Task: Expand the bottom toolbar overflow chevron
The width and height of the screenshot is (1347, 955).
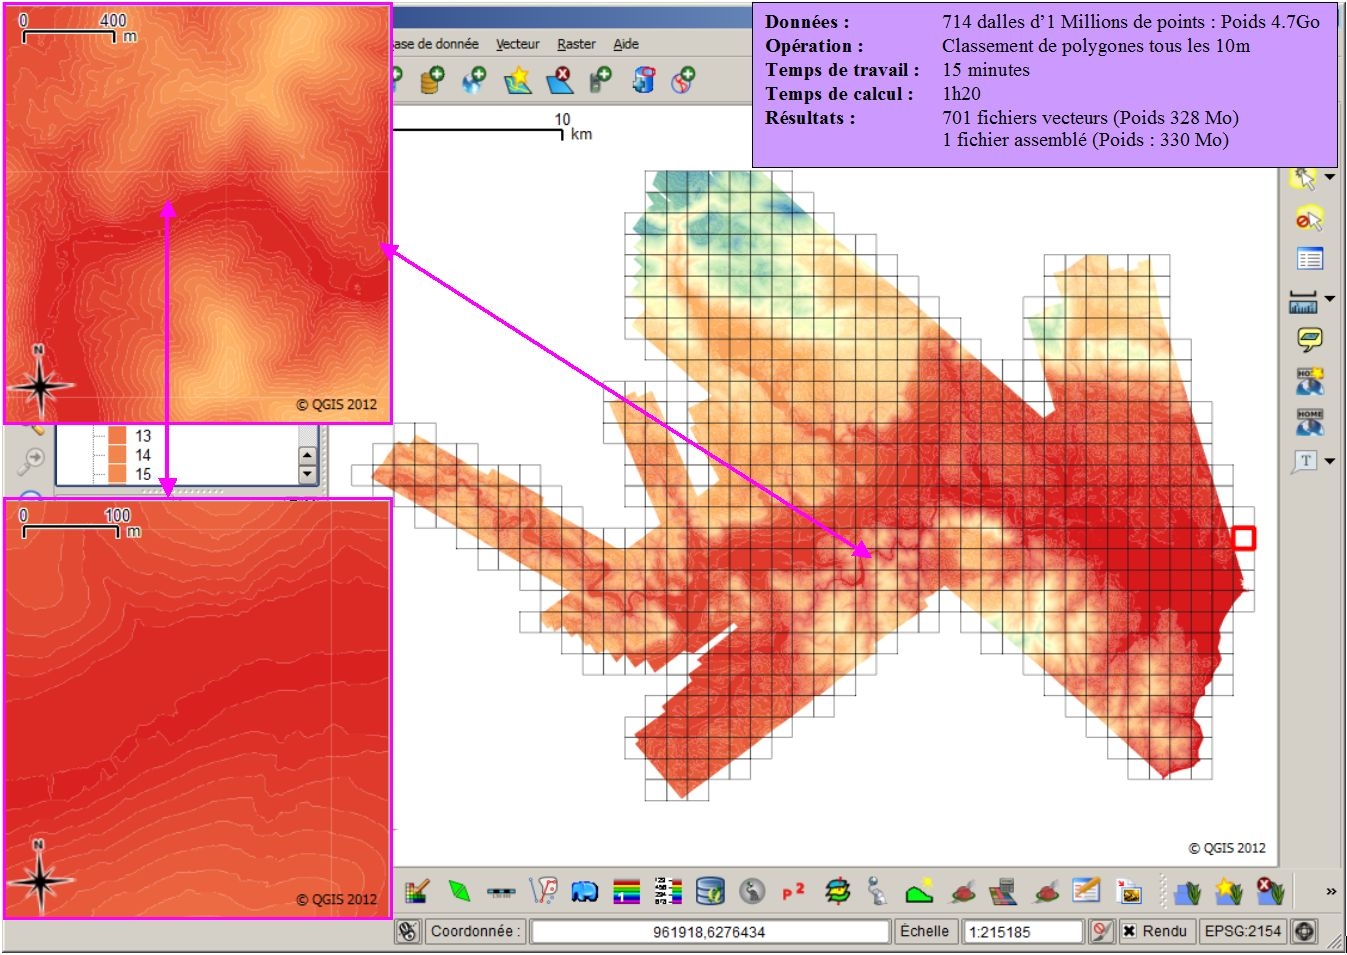Action: [1331, 891]
